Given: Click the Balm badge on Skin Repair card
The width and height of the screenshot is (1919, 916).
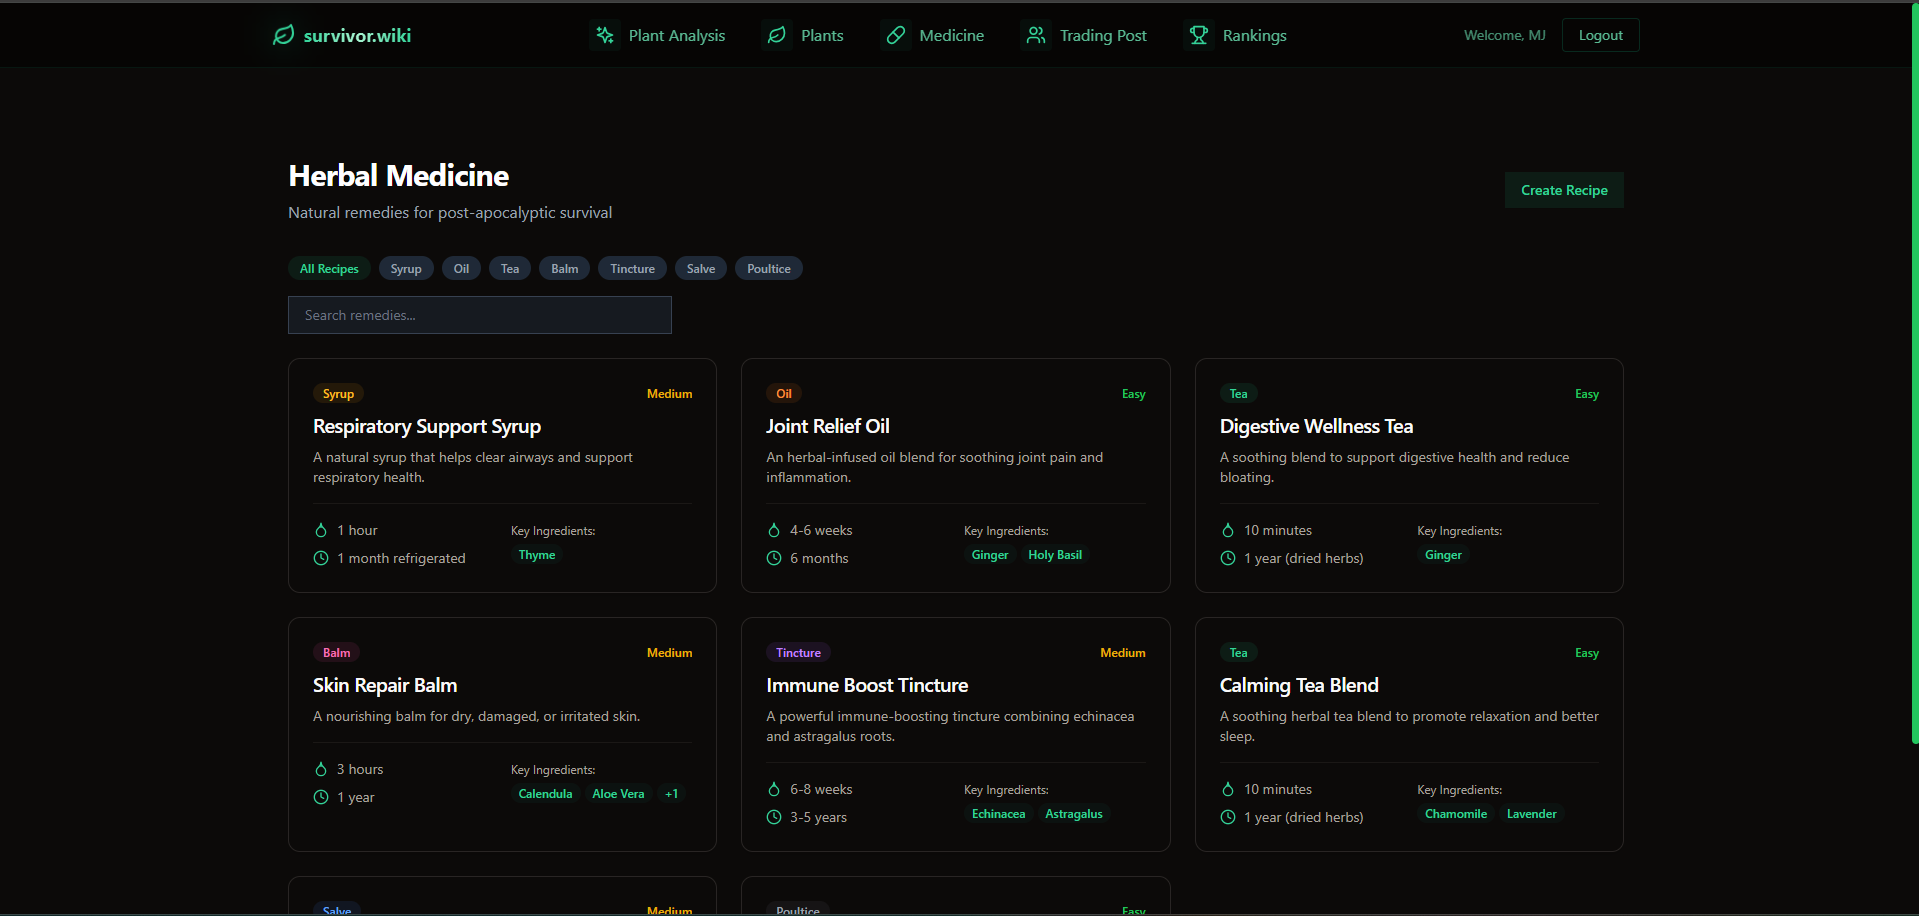Looking at the screenshot, I should click(x=336, y=653).
